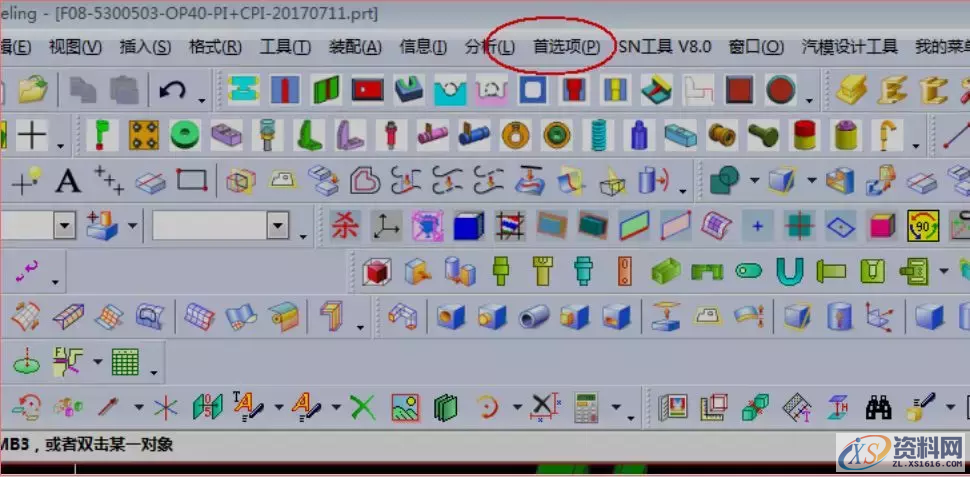Open the 信息(I) menu

point(423,47)
